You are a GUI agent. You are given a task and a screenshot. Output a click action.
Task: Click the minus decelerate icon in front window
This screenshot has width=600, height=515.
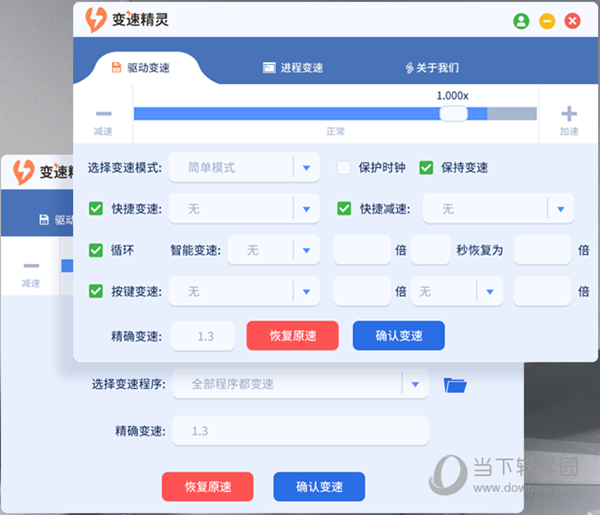point(104,114)
